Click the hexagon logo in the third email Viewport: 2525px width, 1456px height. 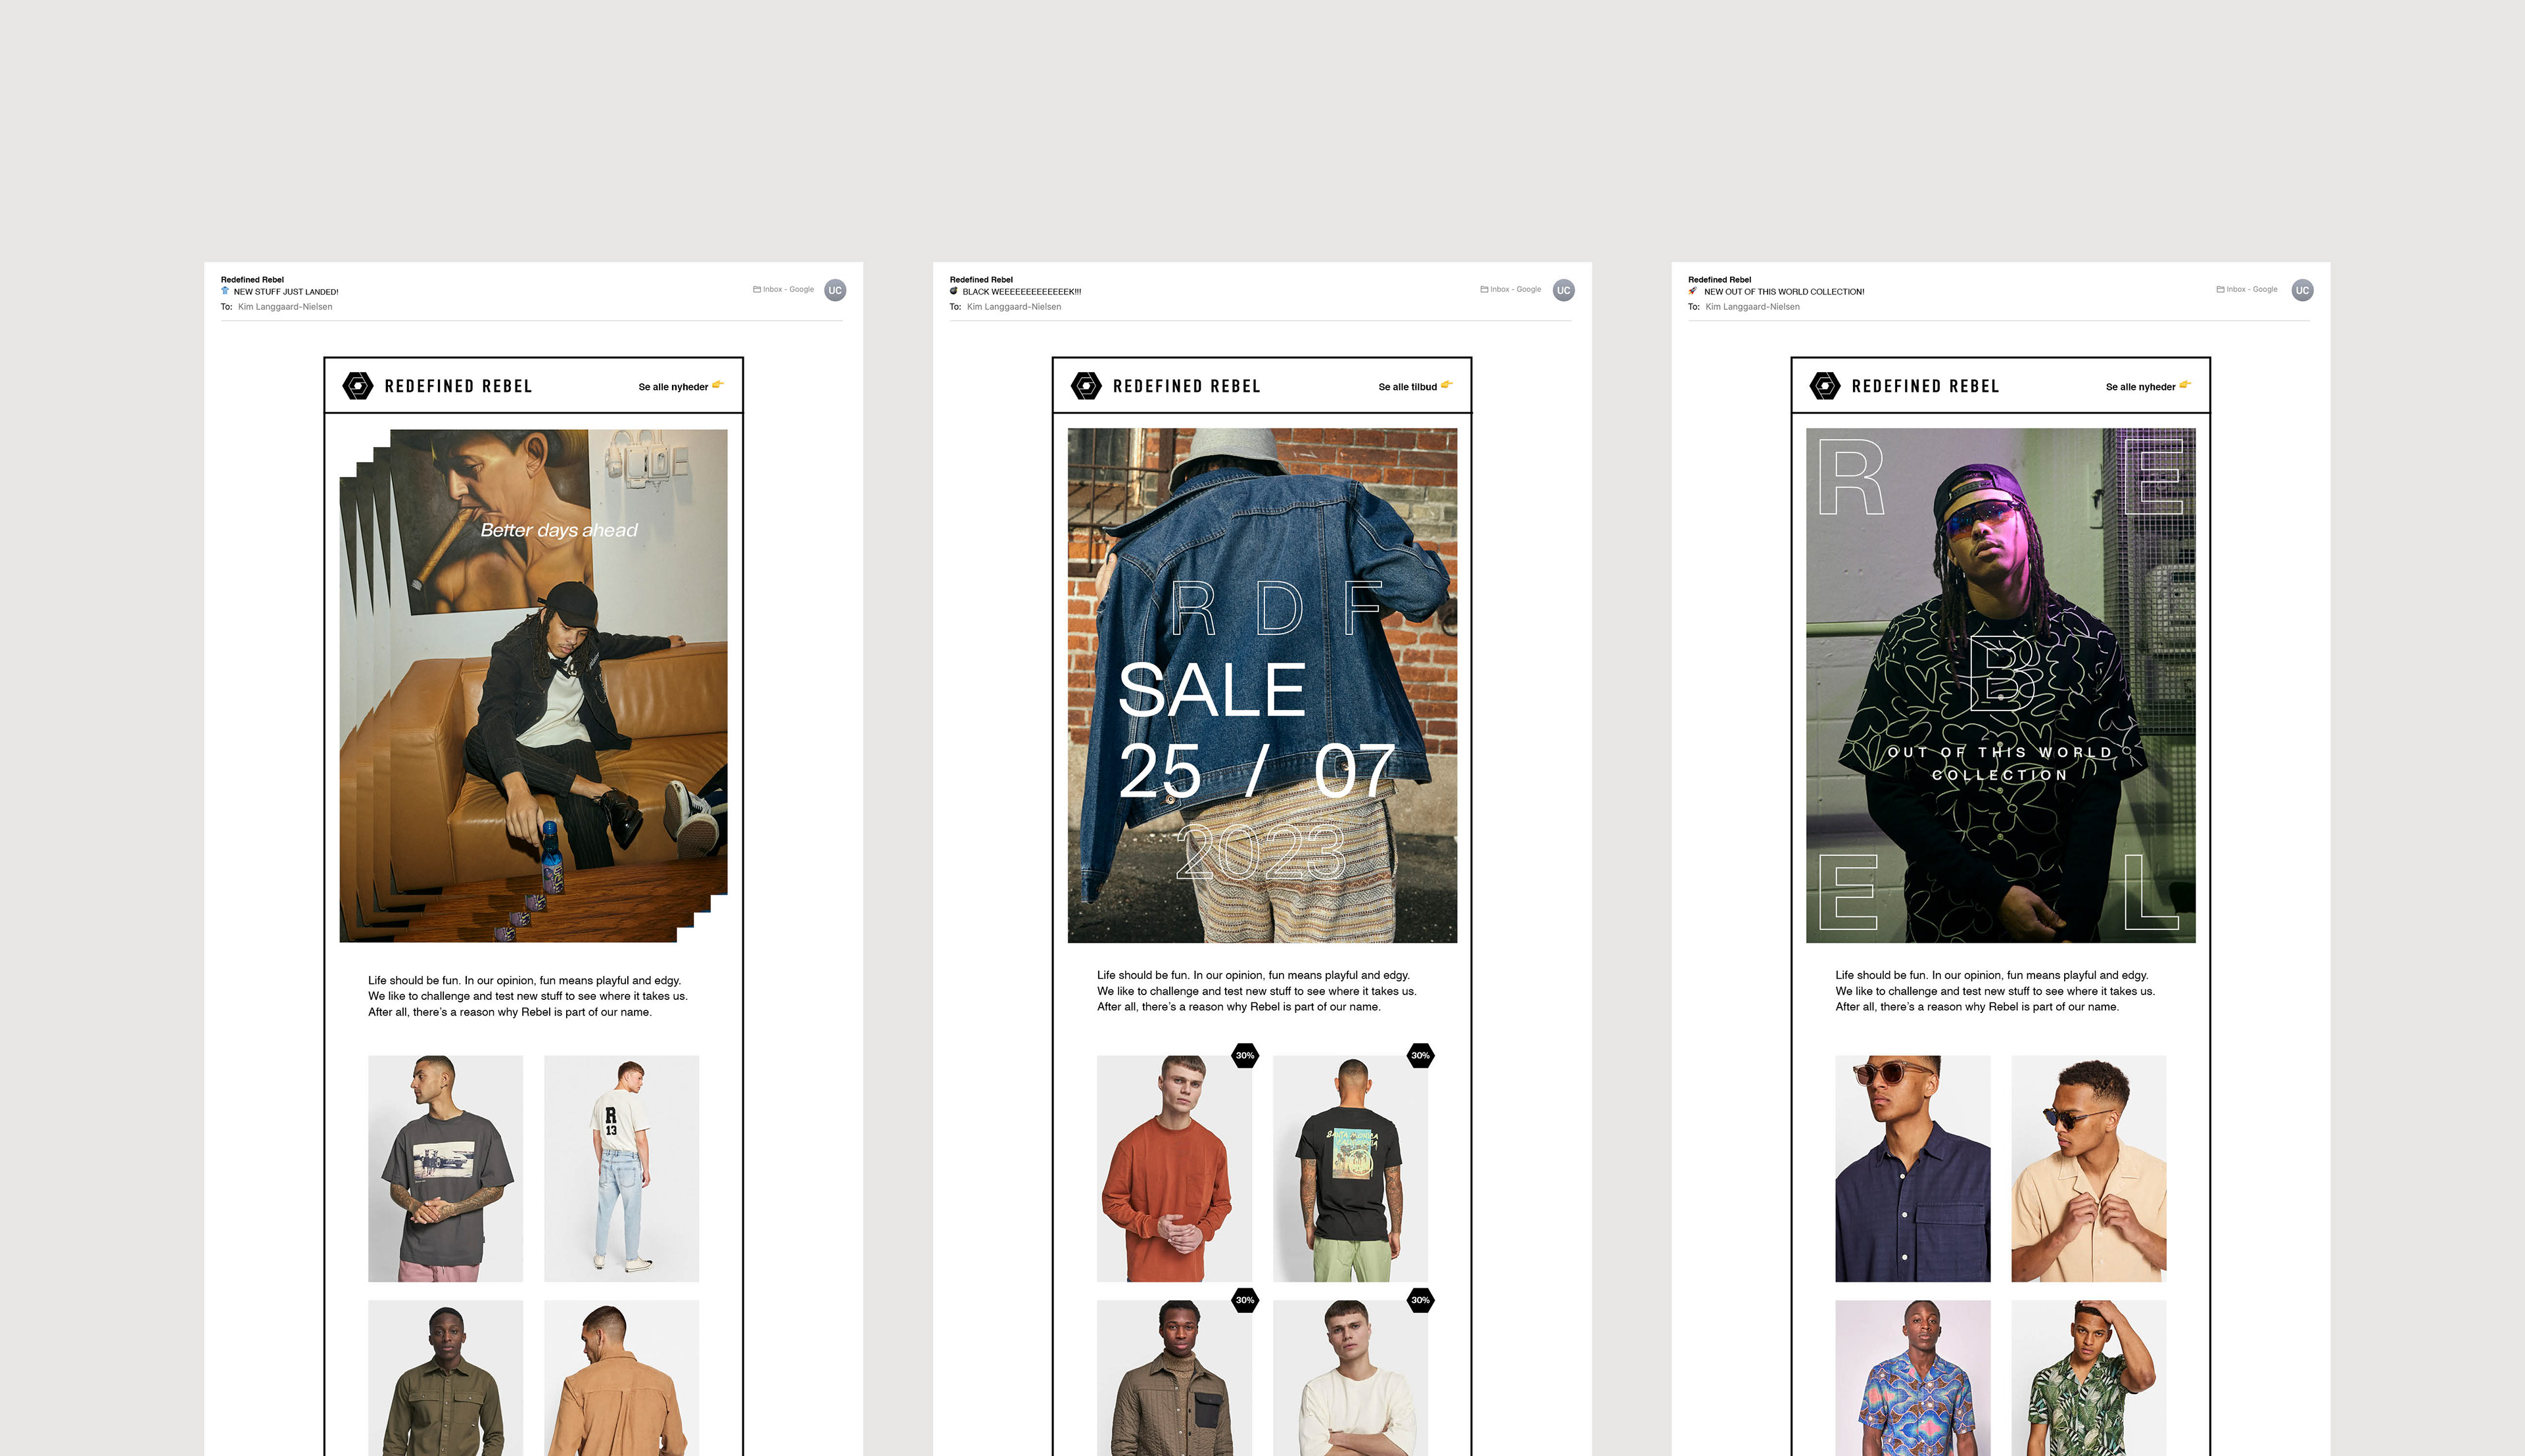tap(1824, 386)
